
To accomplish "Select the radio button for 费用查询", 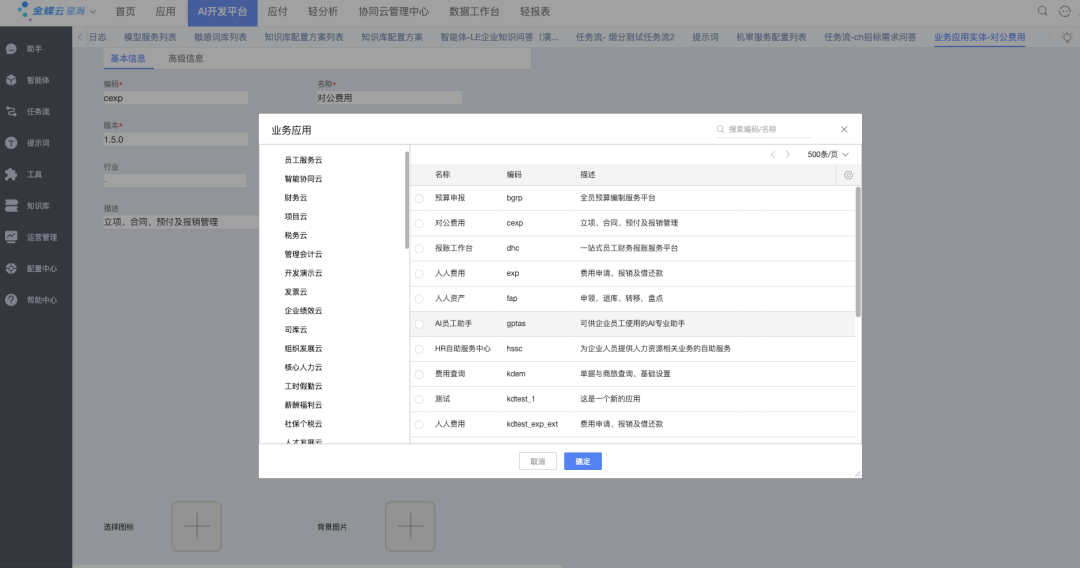I will [419, 375].
